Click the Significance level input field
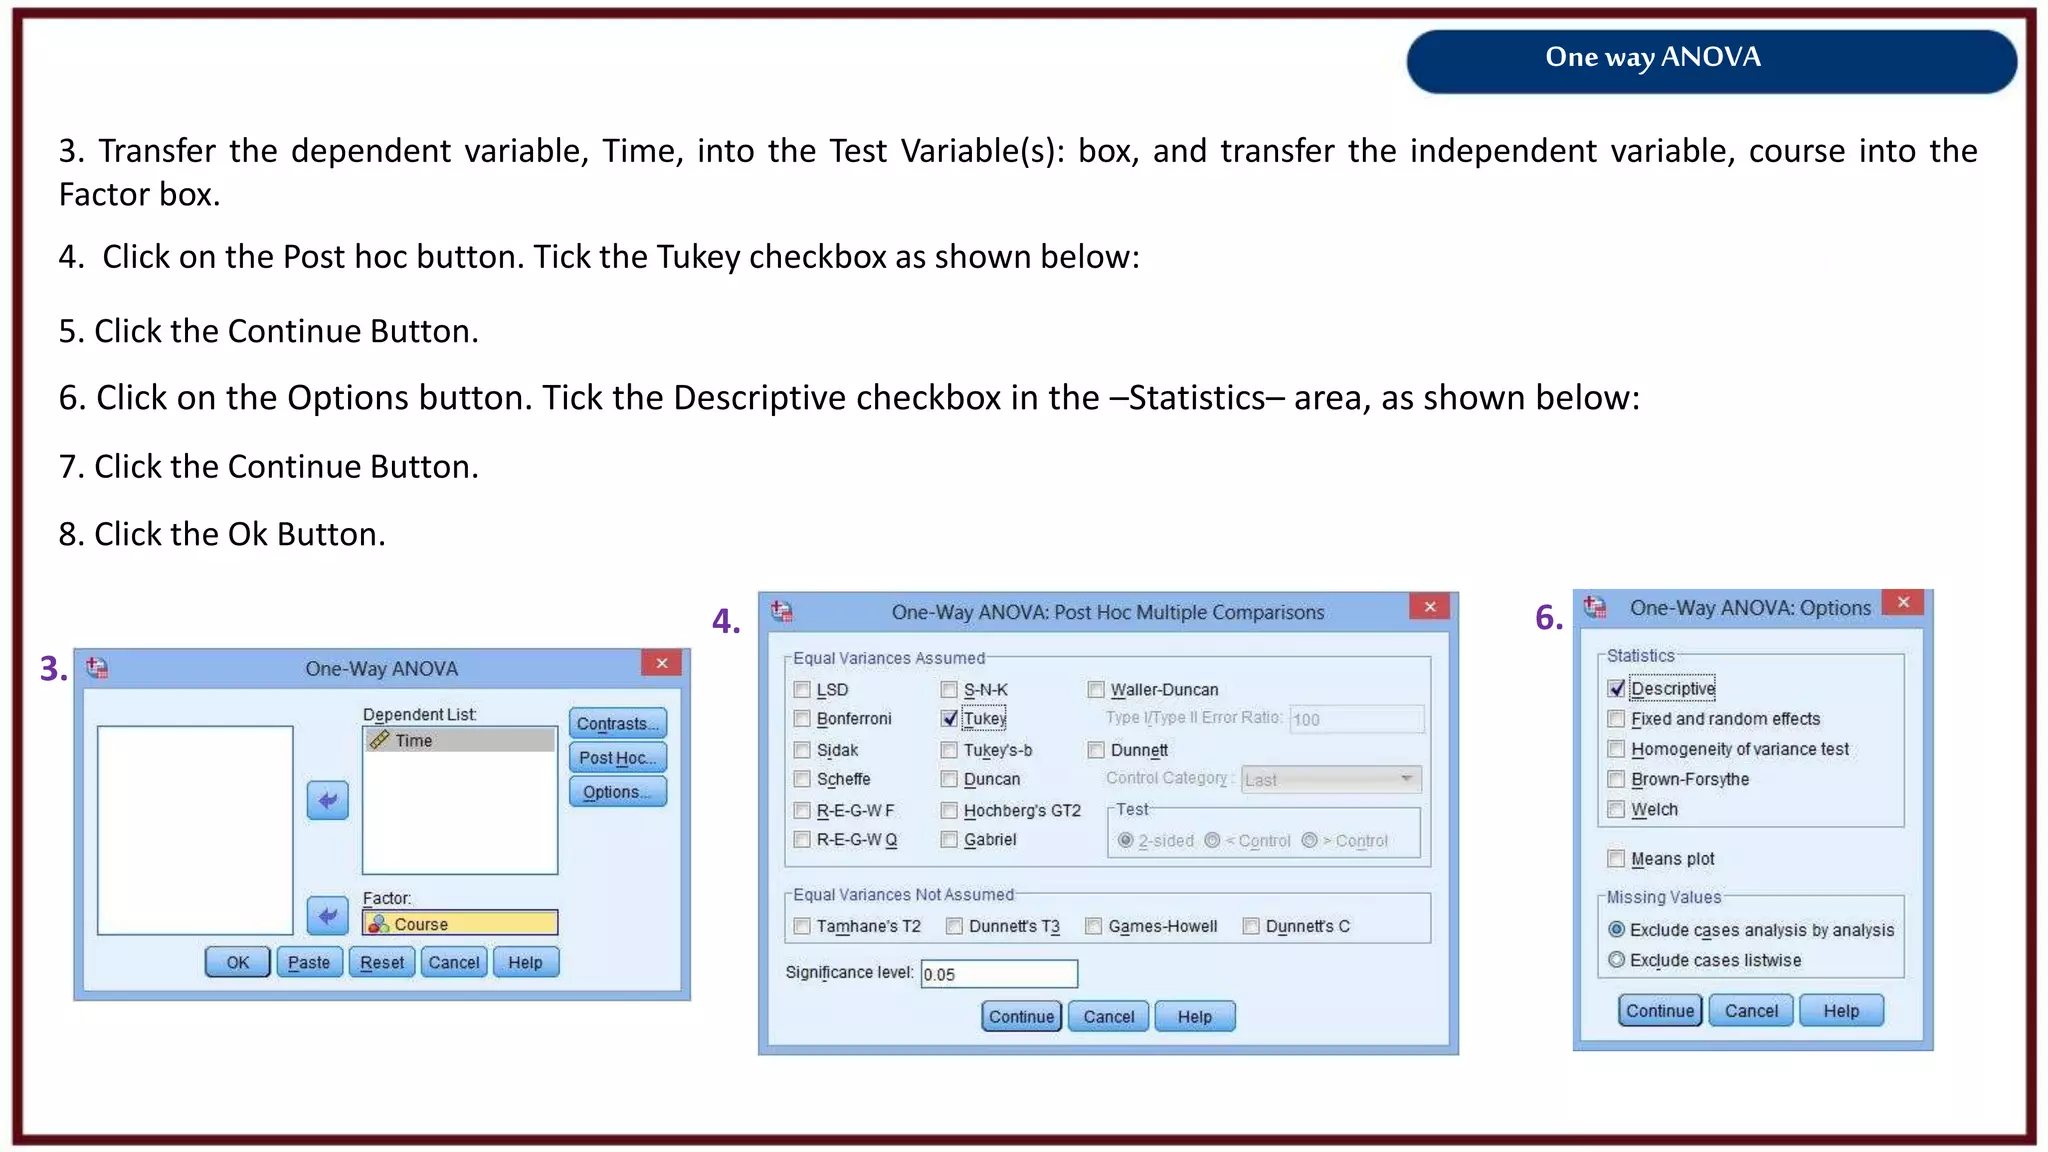This screenshot has height=1152, width=2048. pyautogui.click(x=999, y=973)
